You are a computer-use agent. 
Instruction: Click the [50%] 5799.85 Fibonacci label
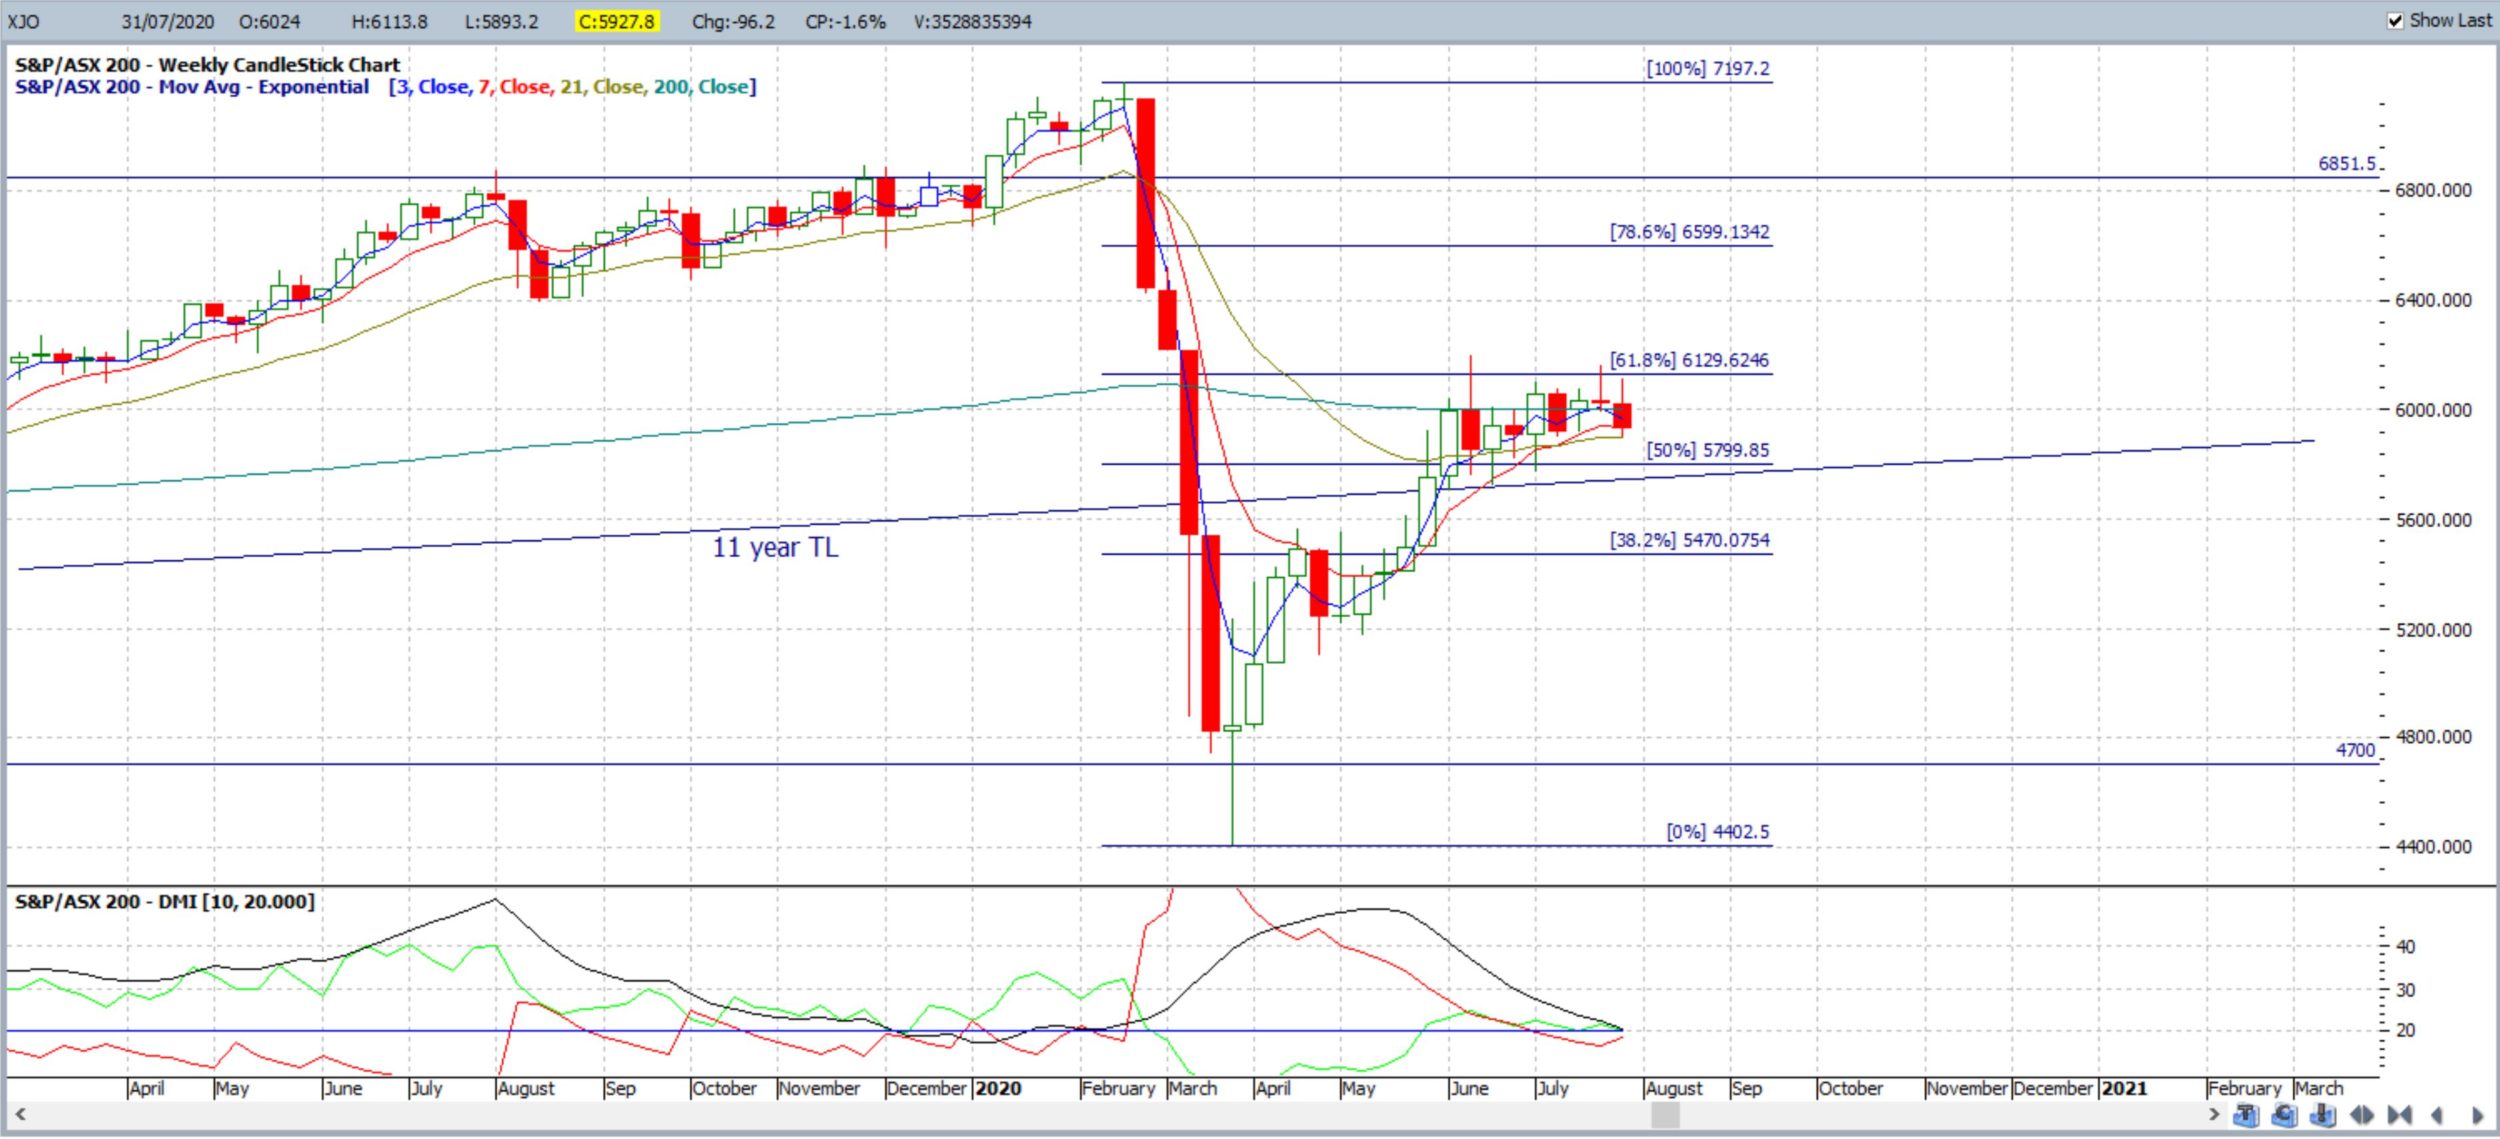tap(1707, 449)
